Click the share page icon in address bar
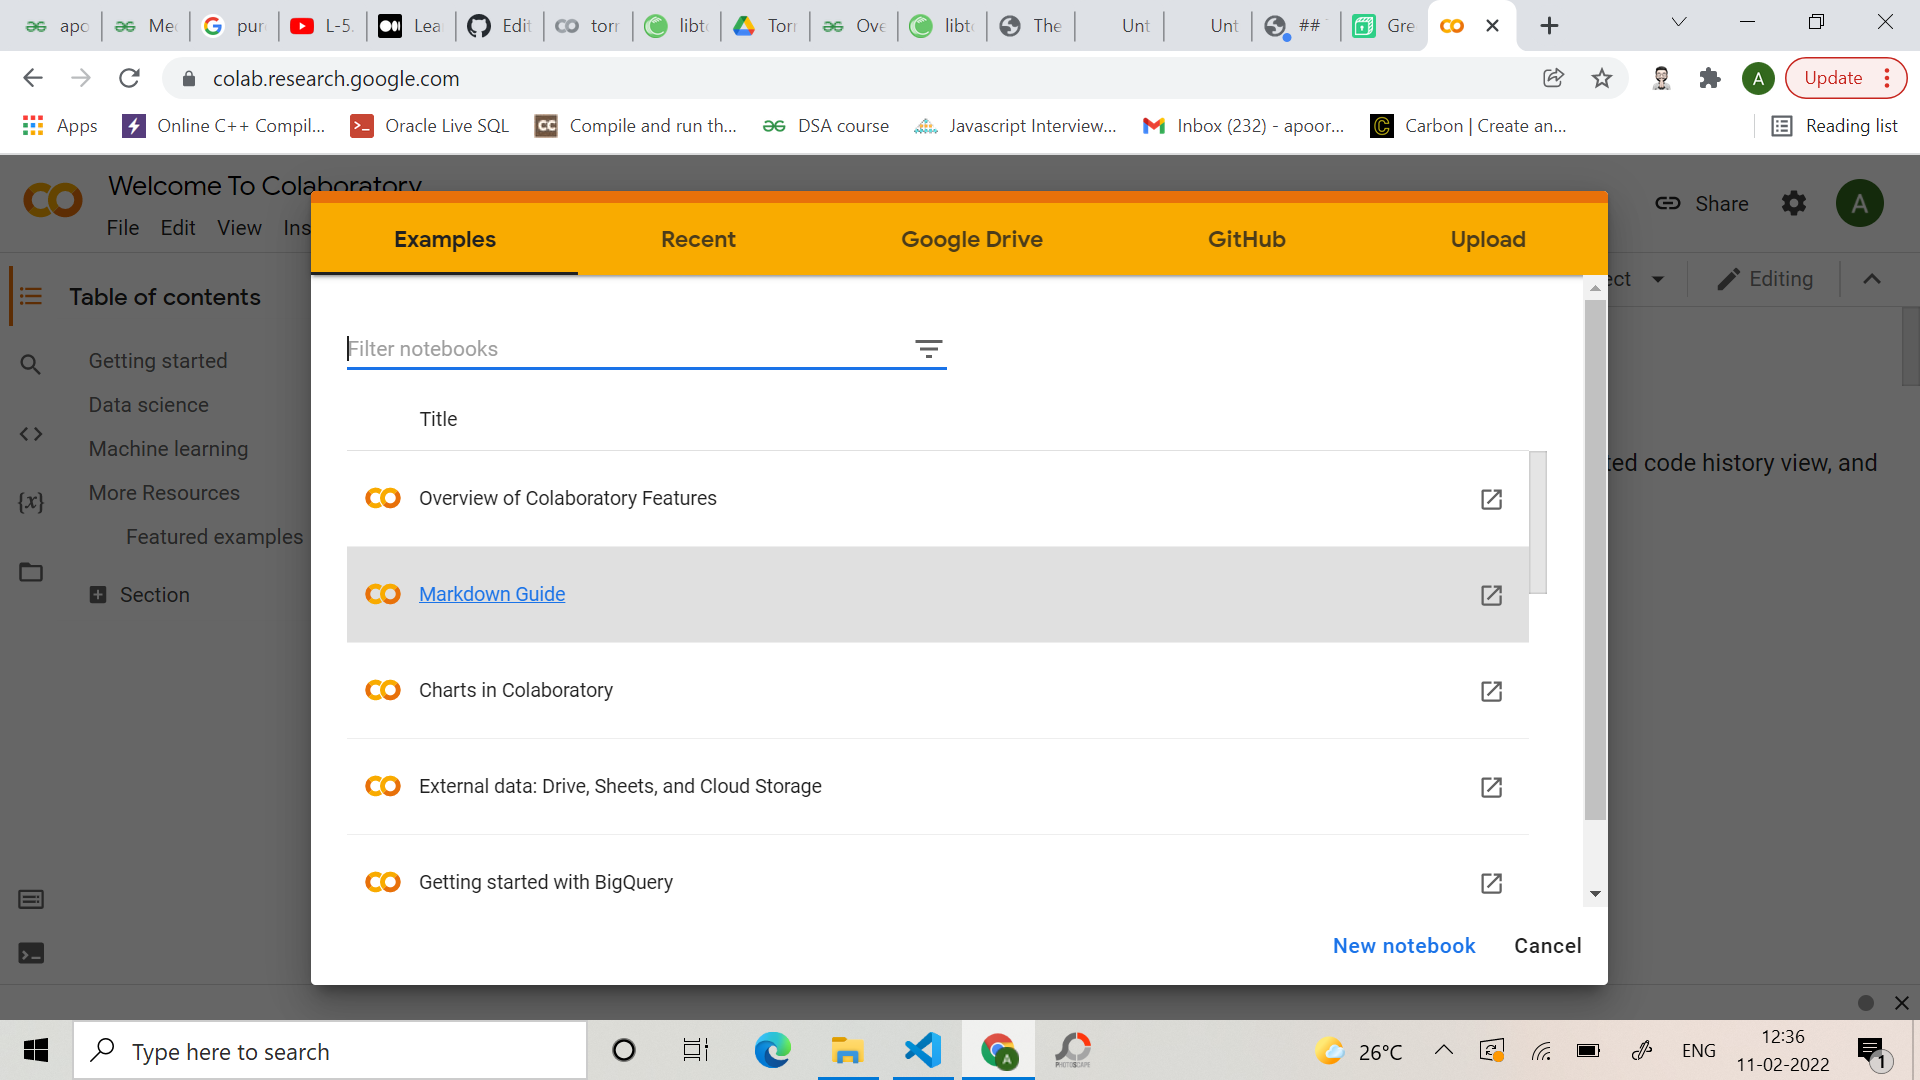Image resolution: width=1920 pixels, height=1080 pixels. click(x=1553, y=78)
